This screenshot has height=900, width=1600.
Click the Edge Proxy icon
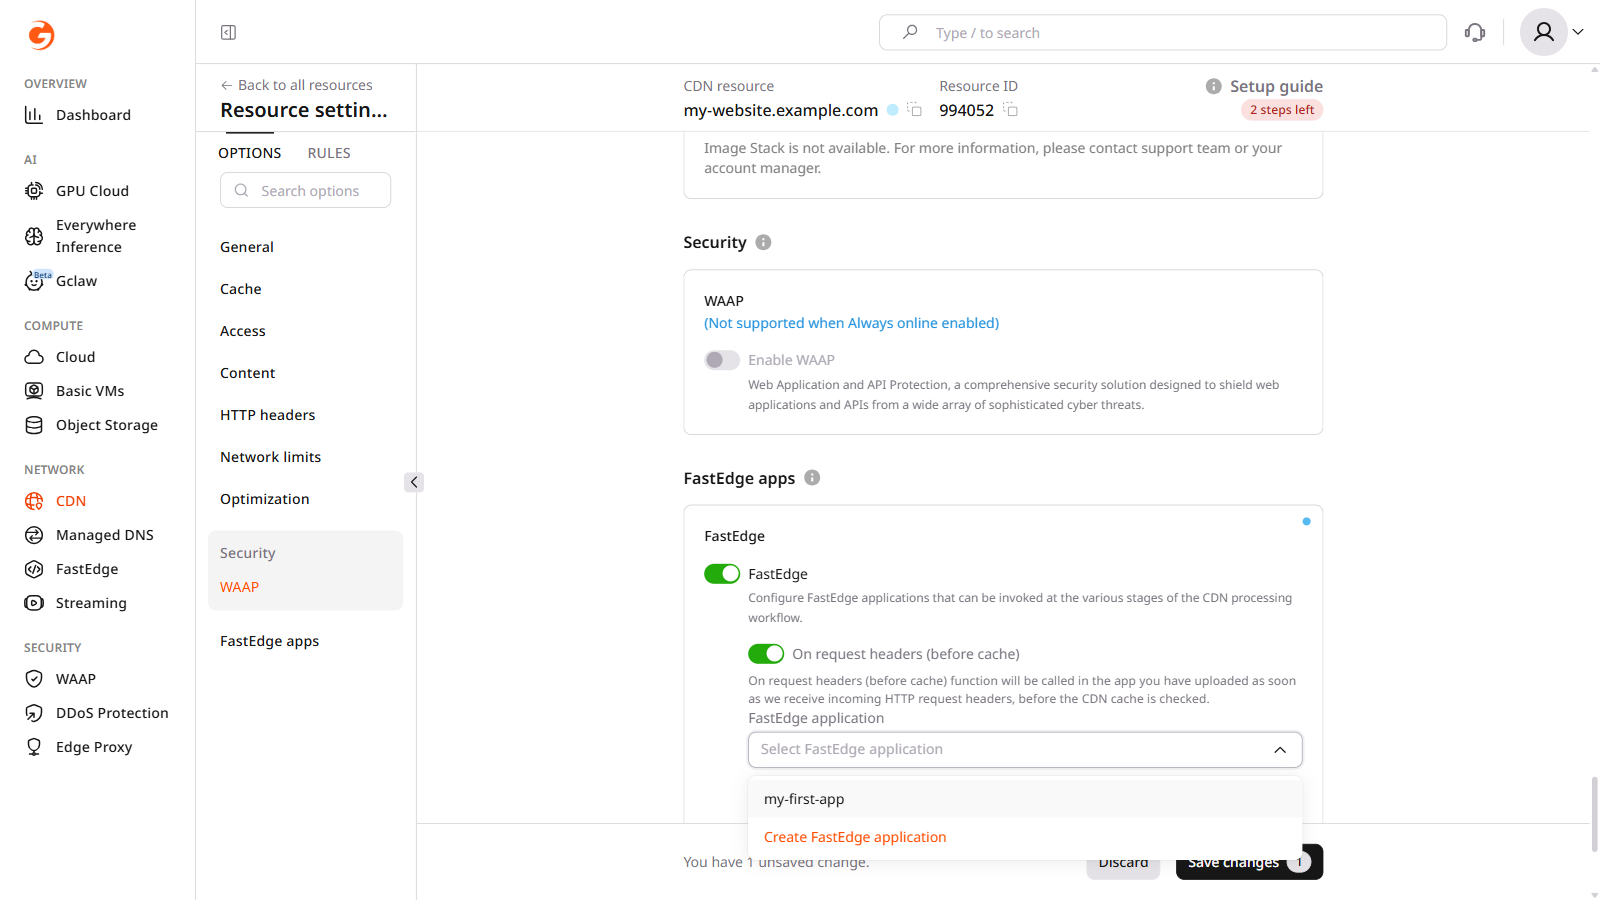pyautogui.click(x=34, y=747)
